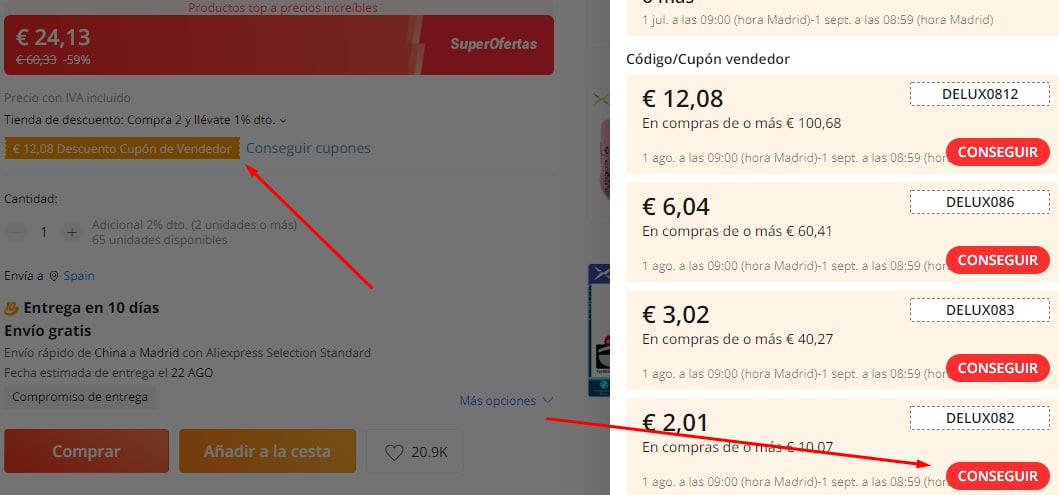Get the € 12,08 coupon with CONSEGUIR
Viewport: 1059px width, 495px height.
998,152
